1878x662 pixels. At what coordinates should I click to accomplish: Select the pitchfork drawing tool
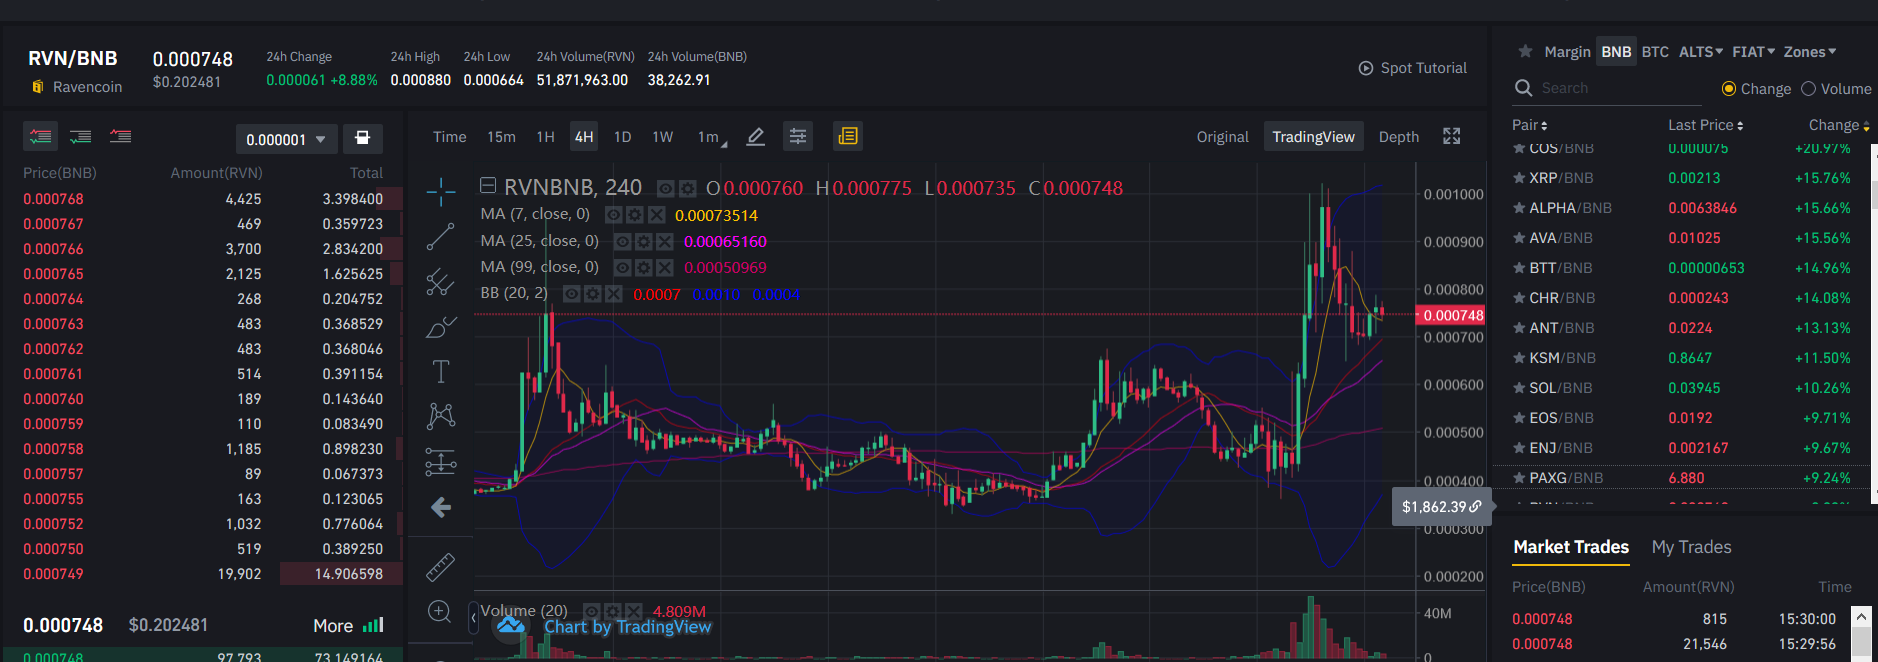[440, 281]
